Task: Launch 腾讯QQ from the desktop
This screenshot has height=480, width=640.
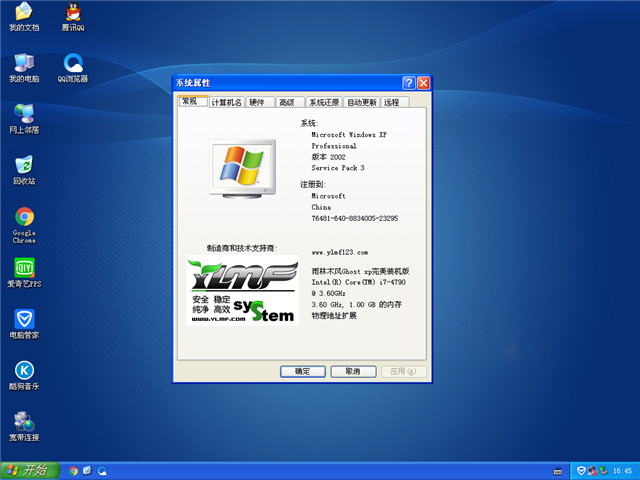Action: (73, 16)
